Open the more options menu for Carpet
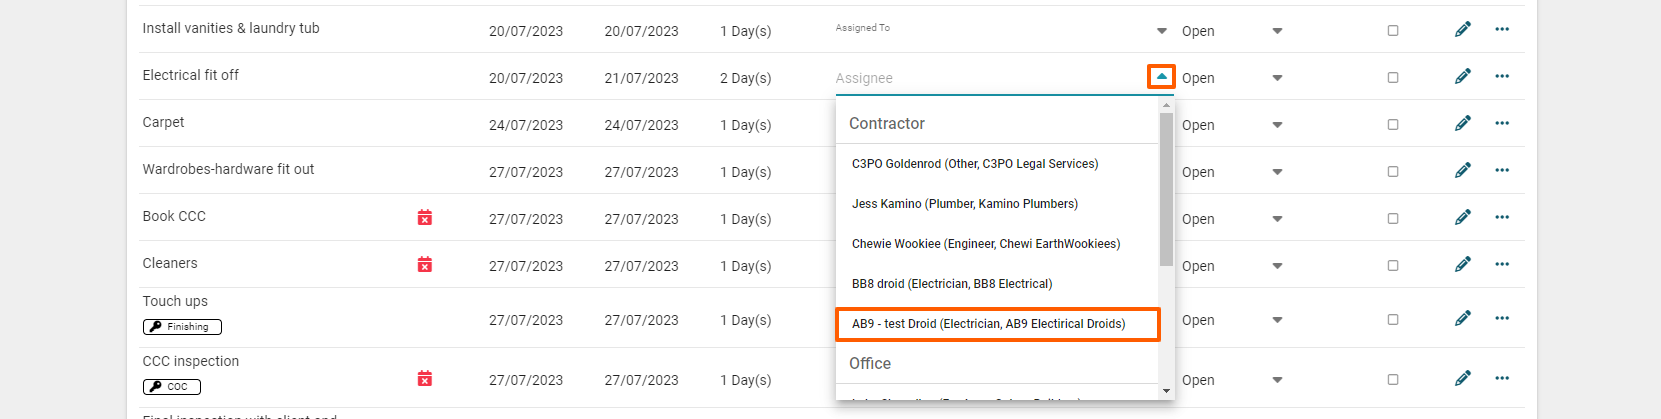The width and height of the screenshot is (1661, 419). [1501, 123]
